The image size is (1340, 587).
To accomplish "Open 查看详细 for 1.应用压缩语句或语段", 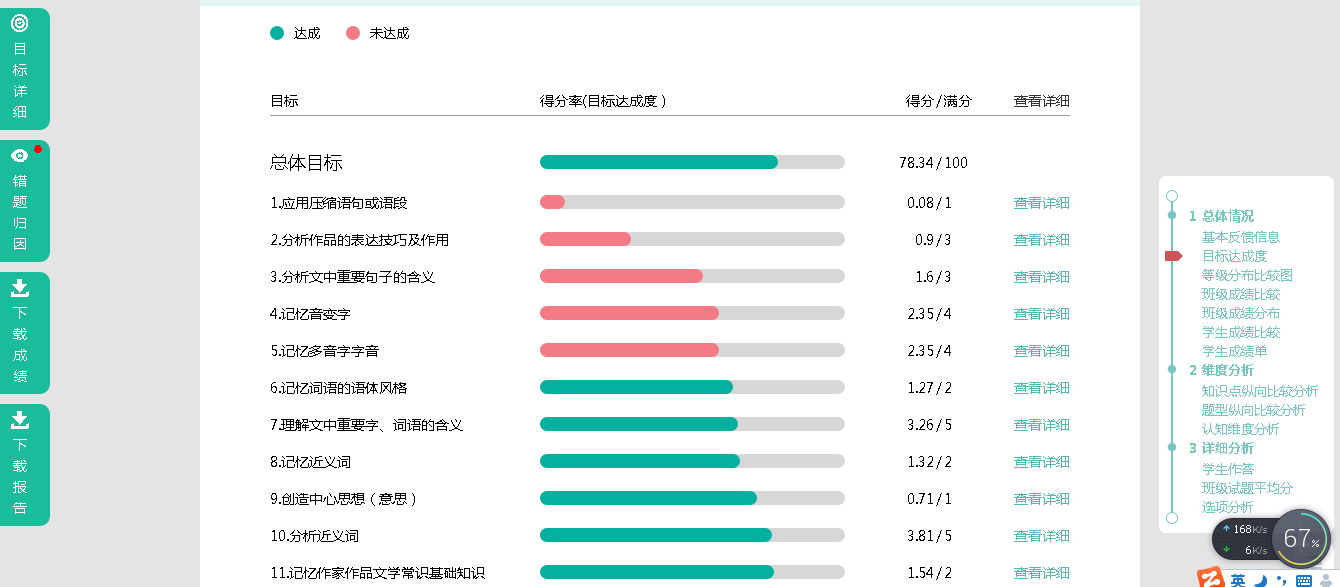I will (x=1041, y=203).
